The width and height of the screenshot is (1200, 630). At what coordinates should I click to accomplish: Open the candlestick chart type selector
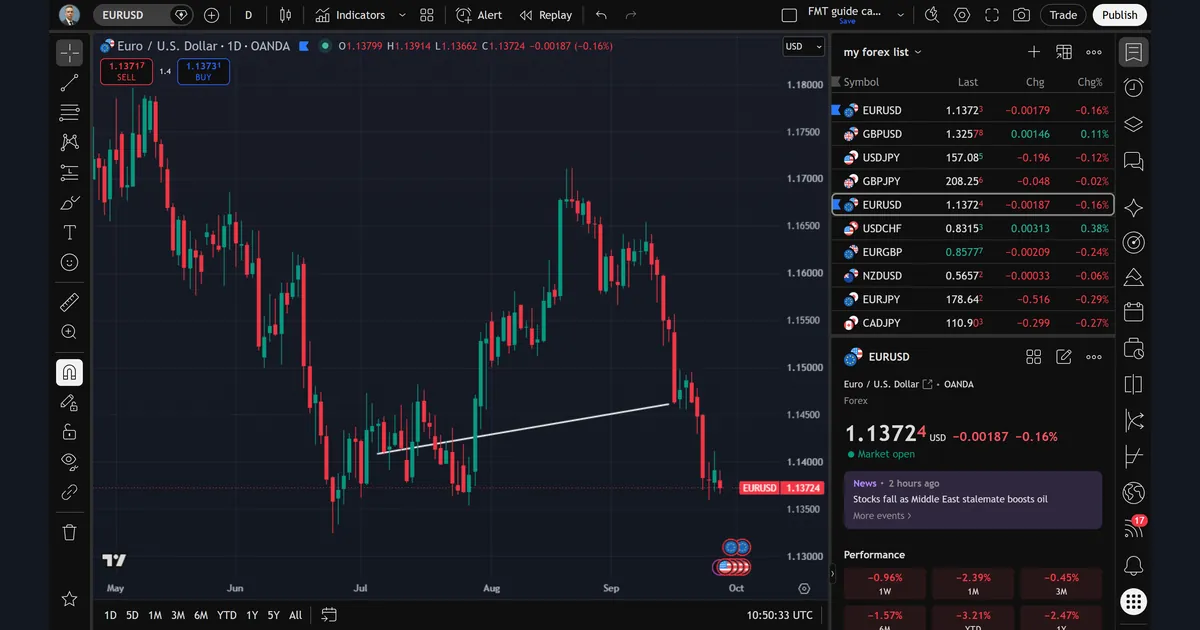click(286, 15)
